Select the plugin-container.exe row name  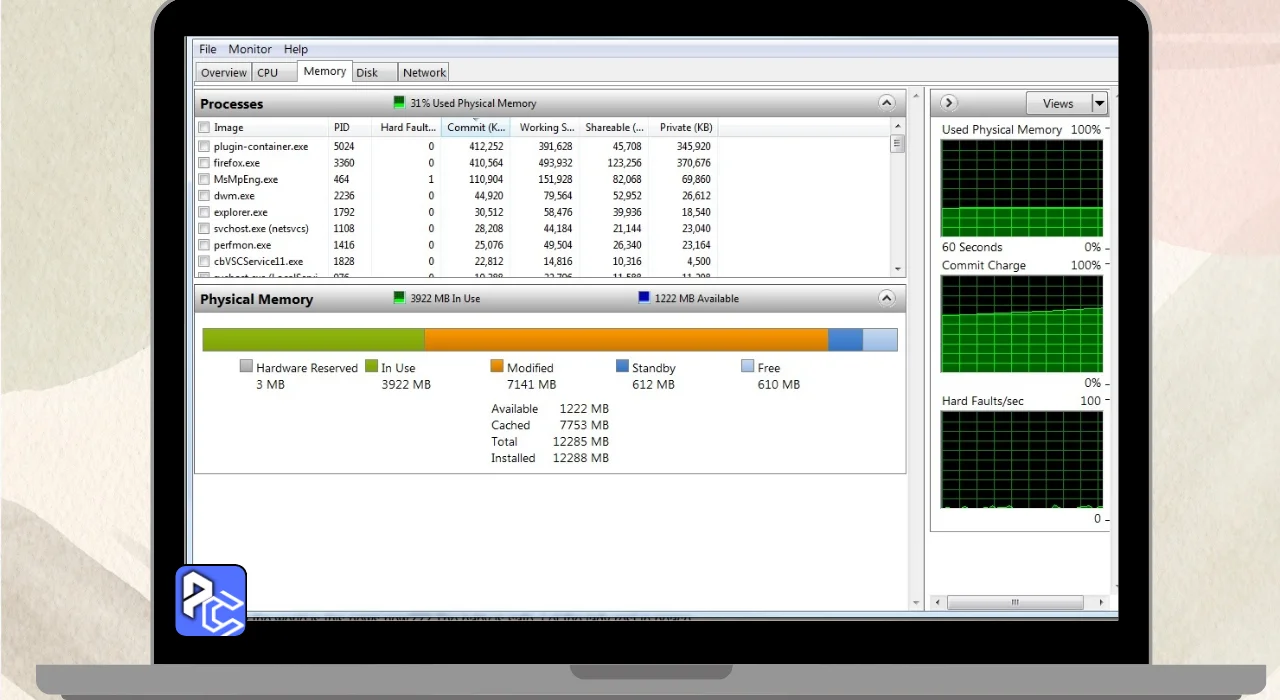click(x=261, y=146)
